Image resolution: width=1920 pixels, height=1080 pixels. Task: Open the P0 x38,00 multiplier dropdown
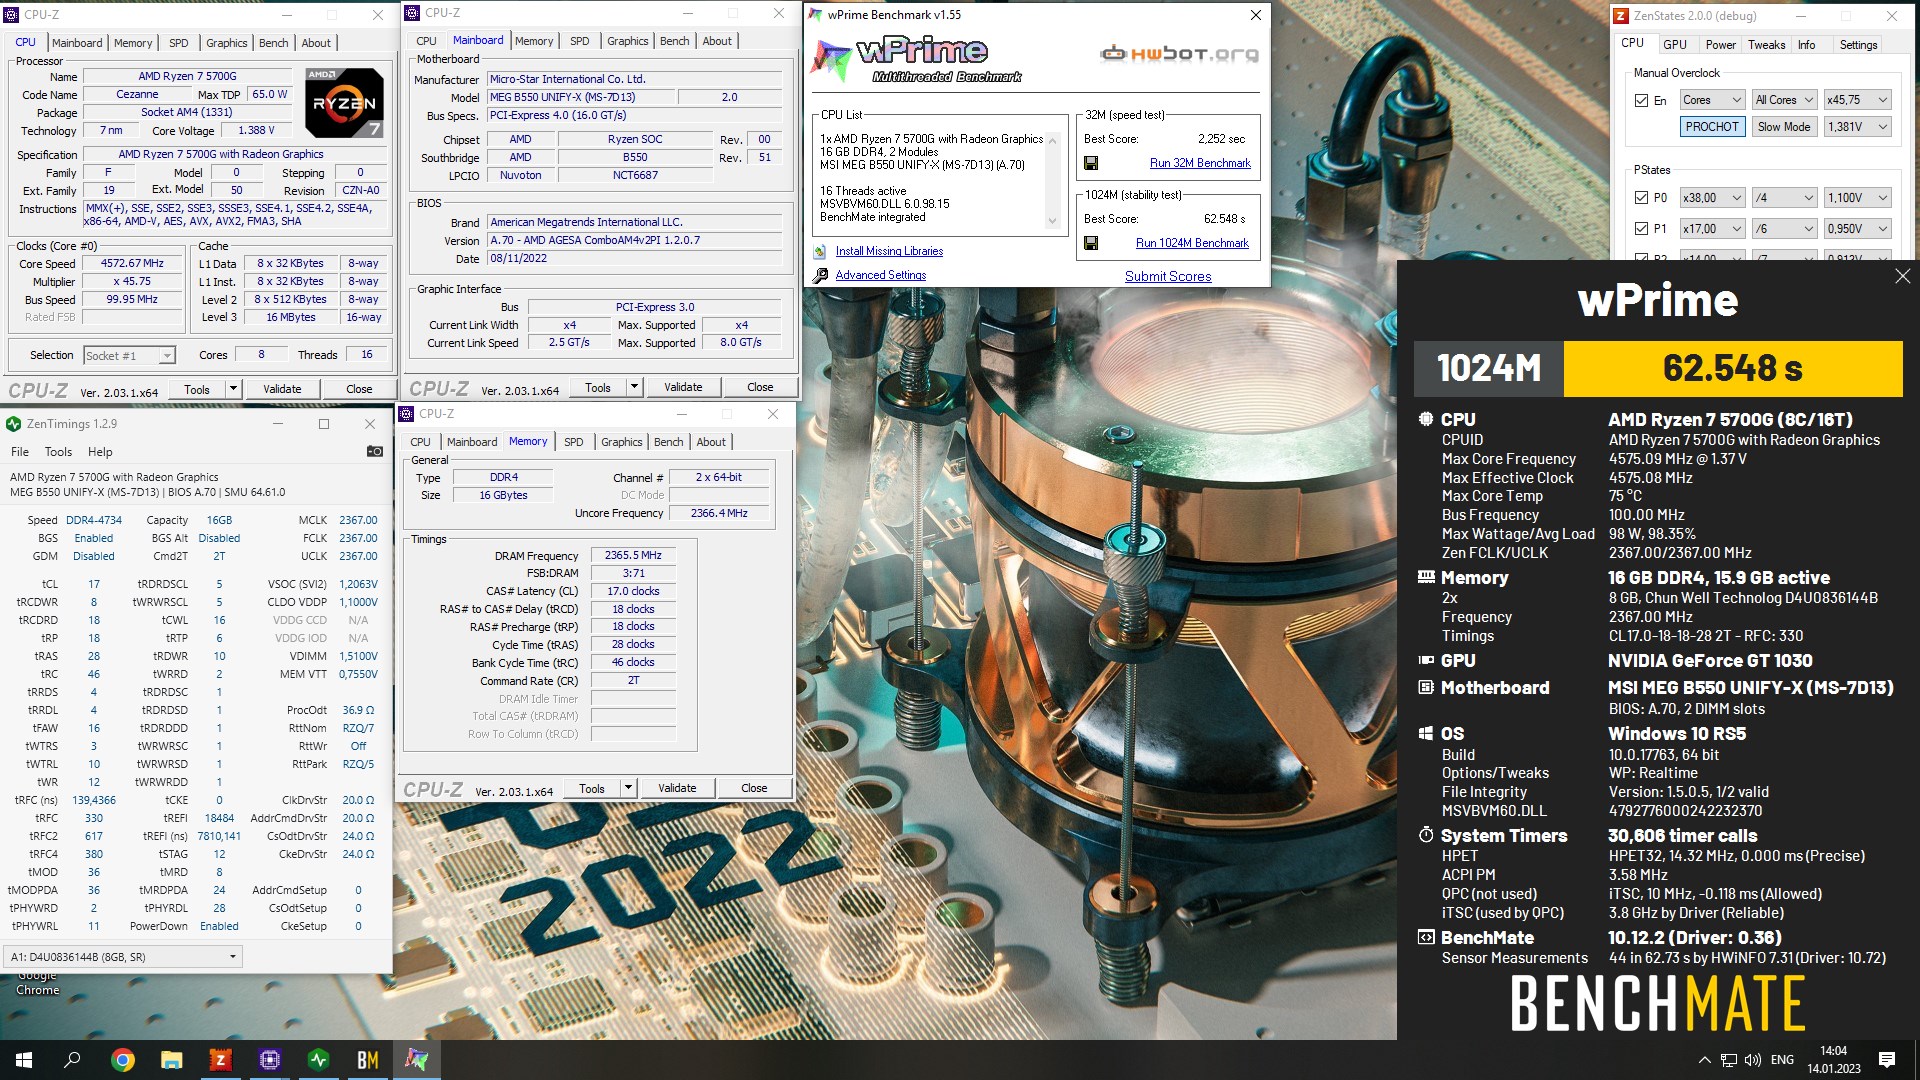point(1712,198)
